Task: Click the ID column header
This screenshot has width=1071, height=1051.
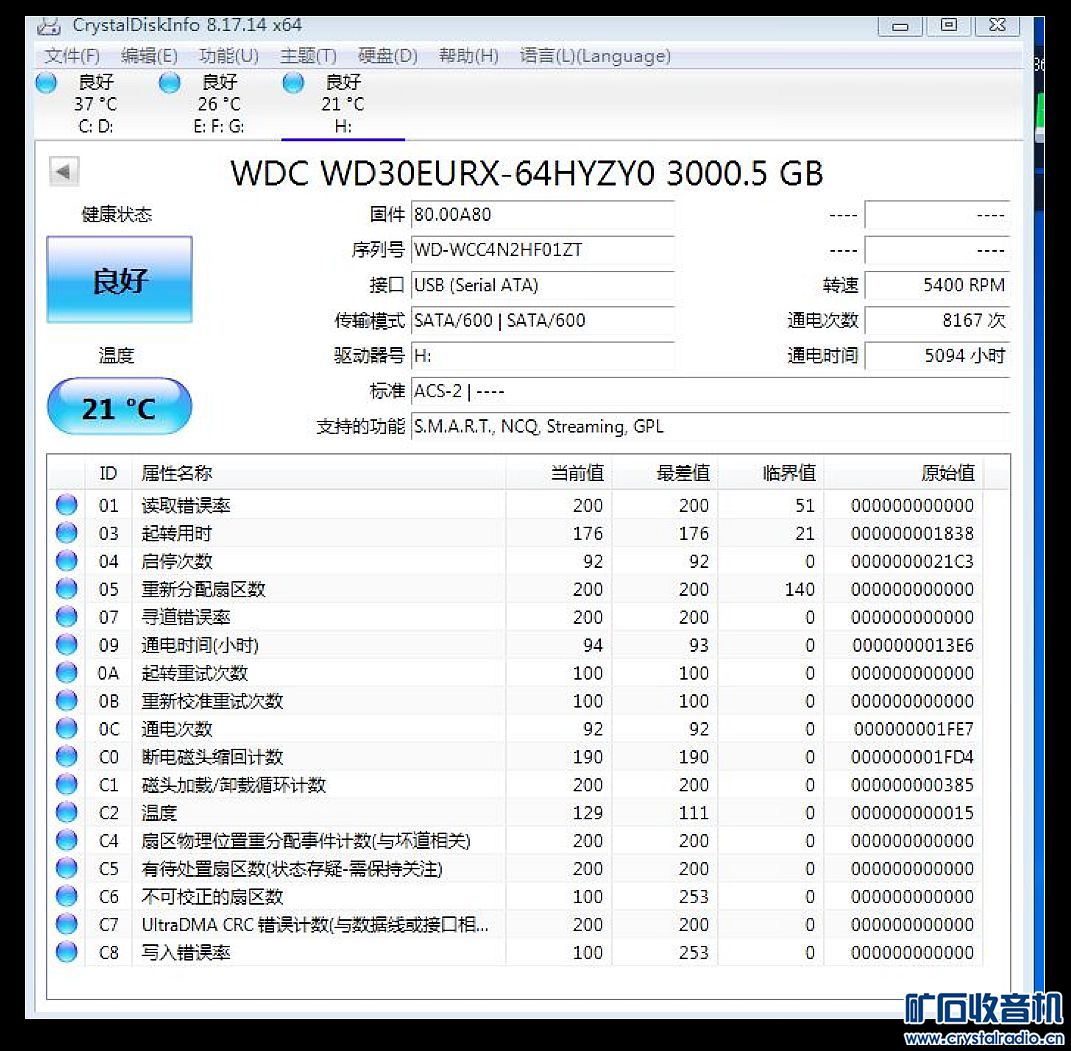Action: point(108,473)
